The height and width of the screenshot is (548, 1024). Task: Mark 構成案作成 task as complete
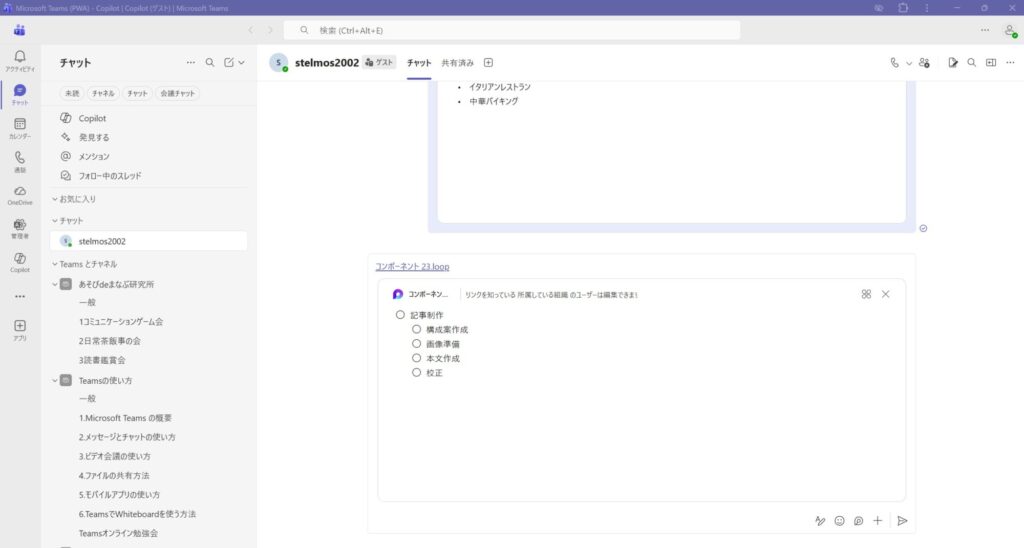pos(417,329)
